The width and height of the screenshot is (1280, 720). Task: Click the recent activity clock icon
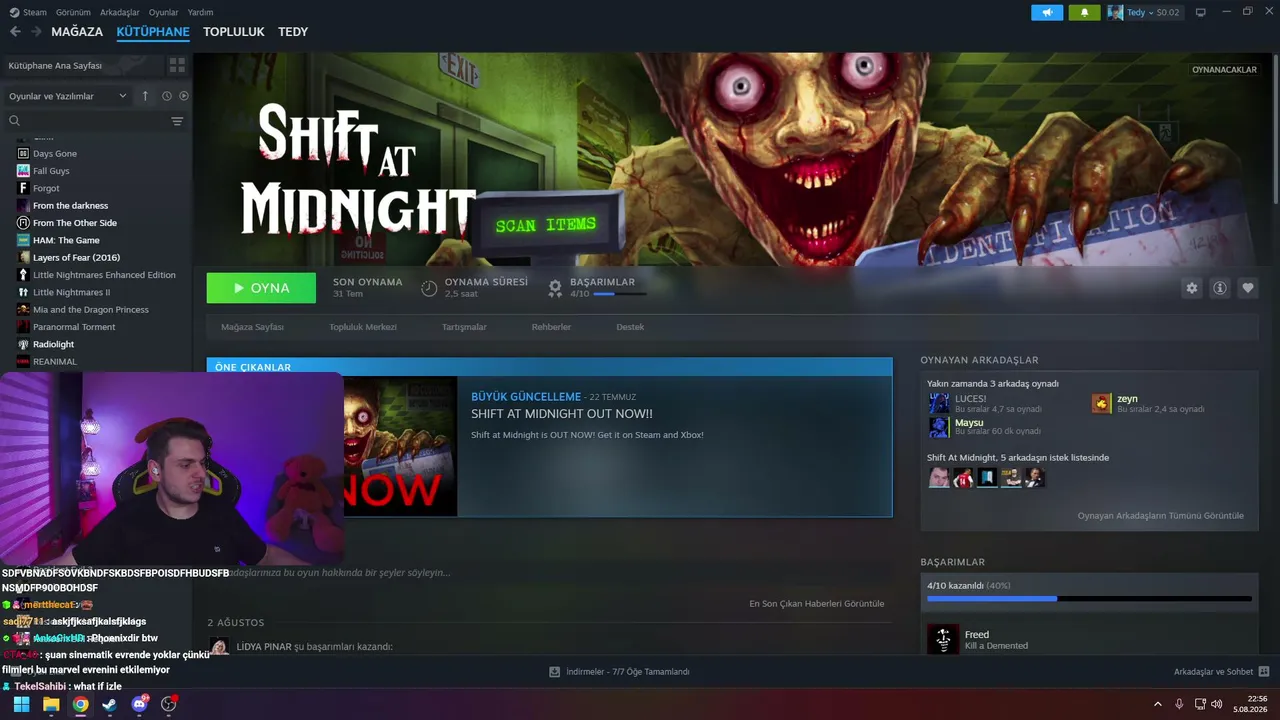click(x=167, y=96)
